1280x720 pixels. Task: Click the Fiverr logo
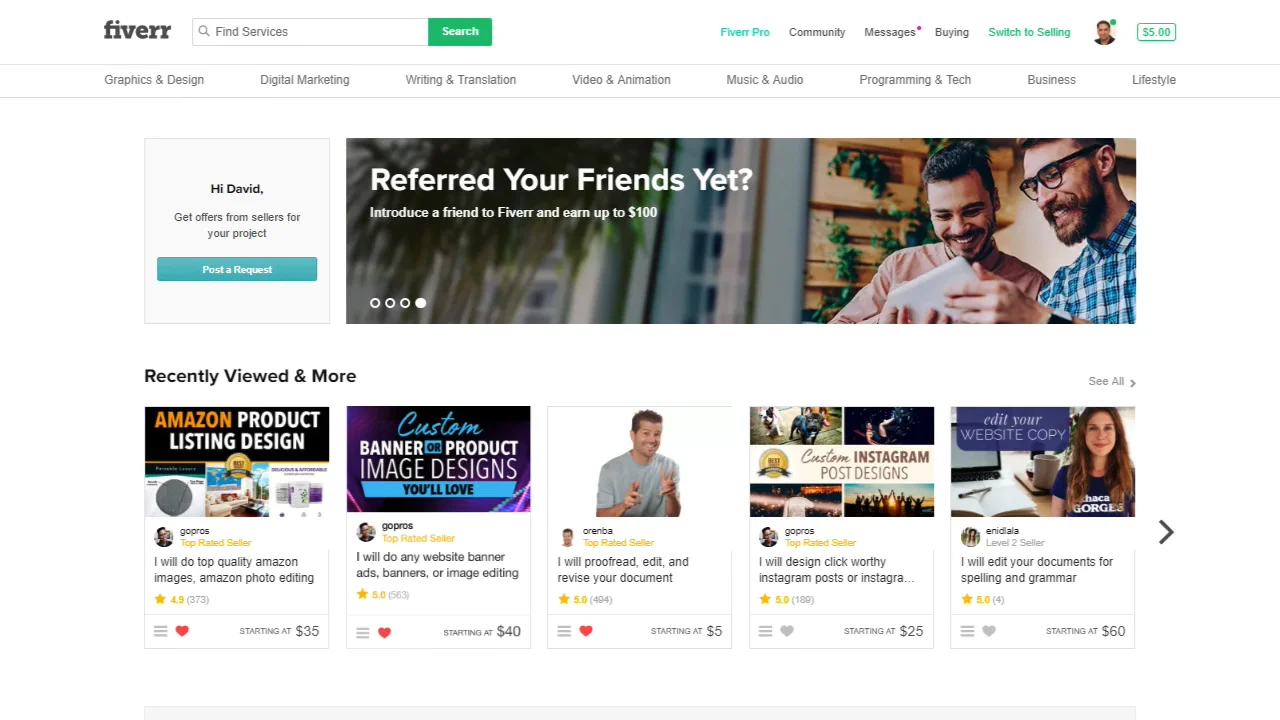[x=137, y=30]
